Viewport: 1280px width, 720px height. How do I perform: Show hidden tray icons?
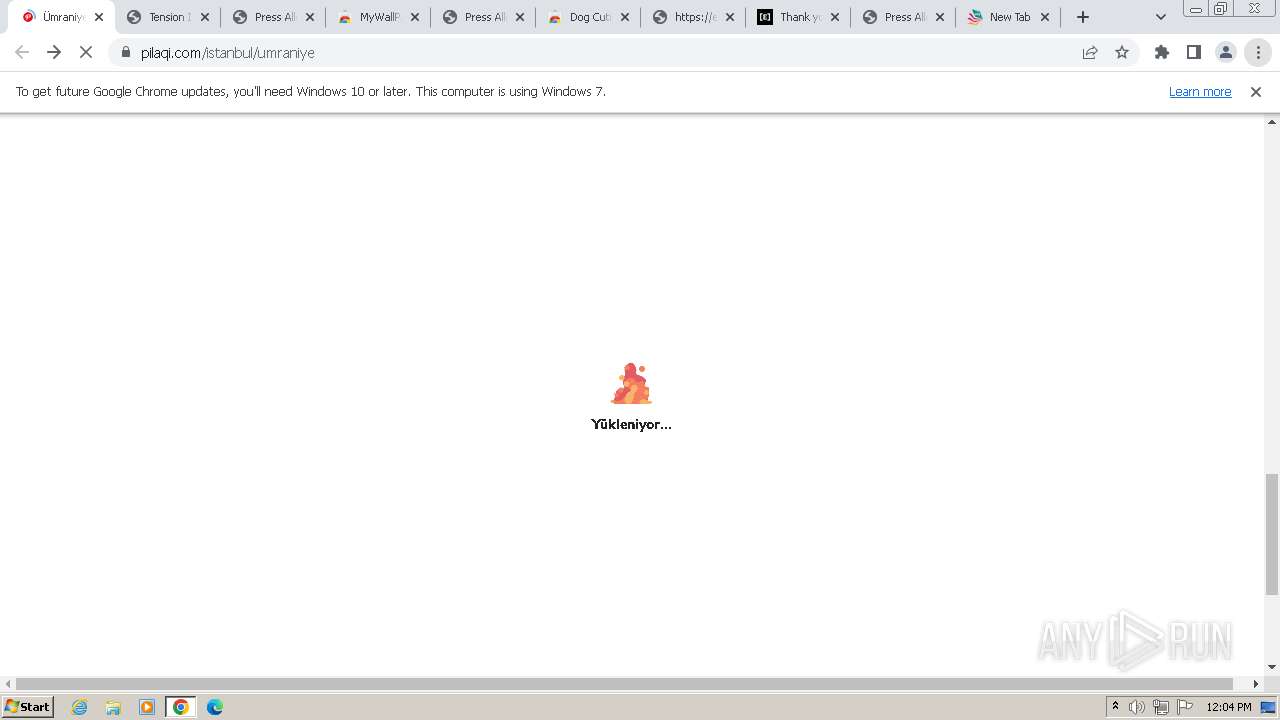pyautogui.click(x=1115, y=707)
